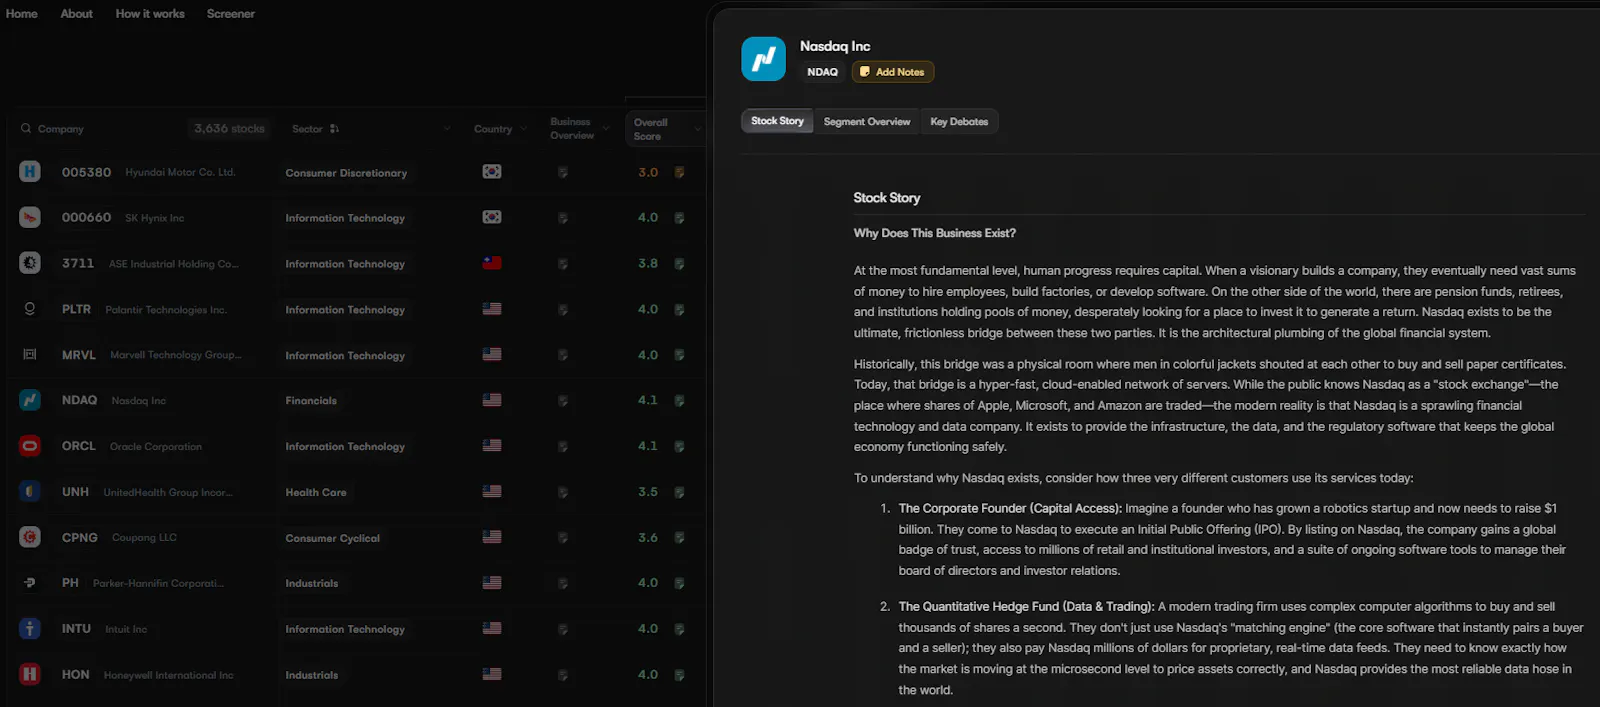
Task: Click the ASE Industrial company logo
Action: [30, 263]
